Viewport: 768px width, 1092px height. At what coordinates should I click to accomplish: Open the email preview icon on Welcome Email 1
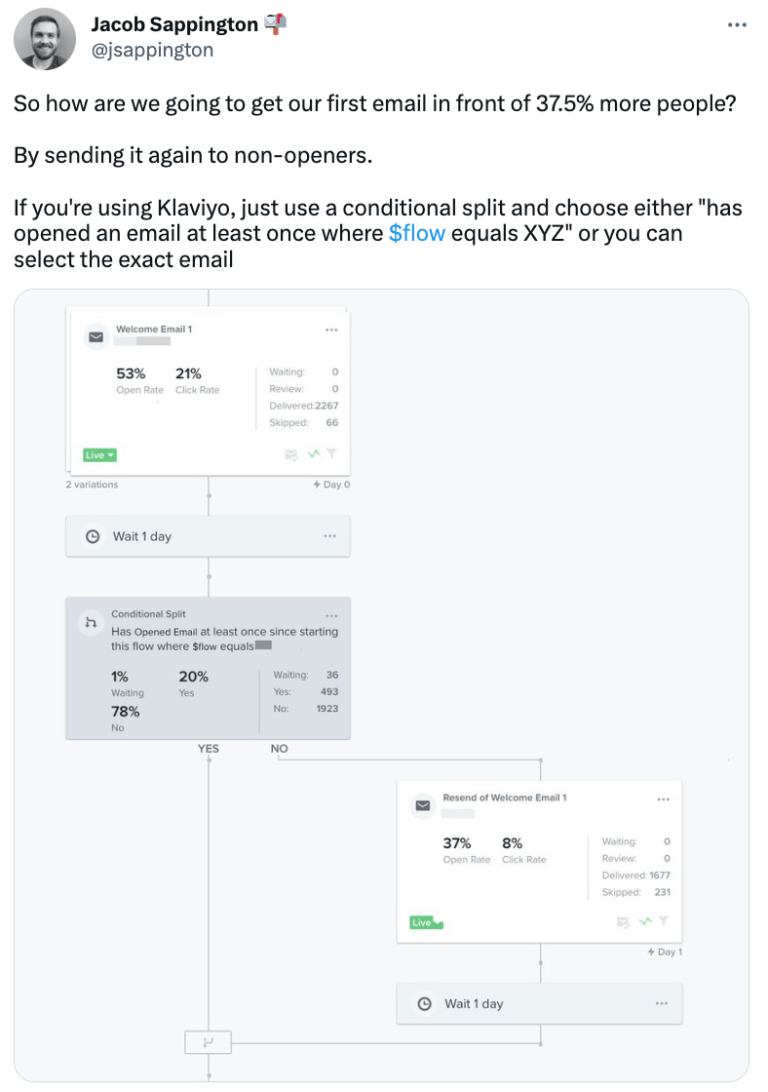pyautogui.click(x=290, y=455)
